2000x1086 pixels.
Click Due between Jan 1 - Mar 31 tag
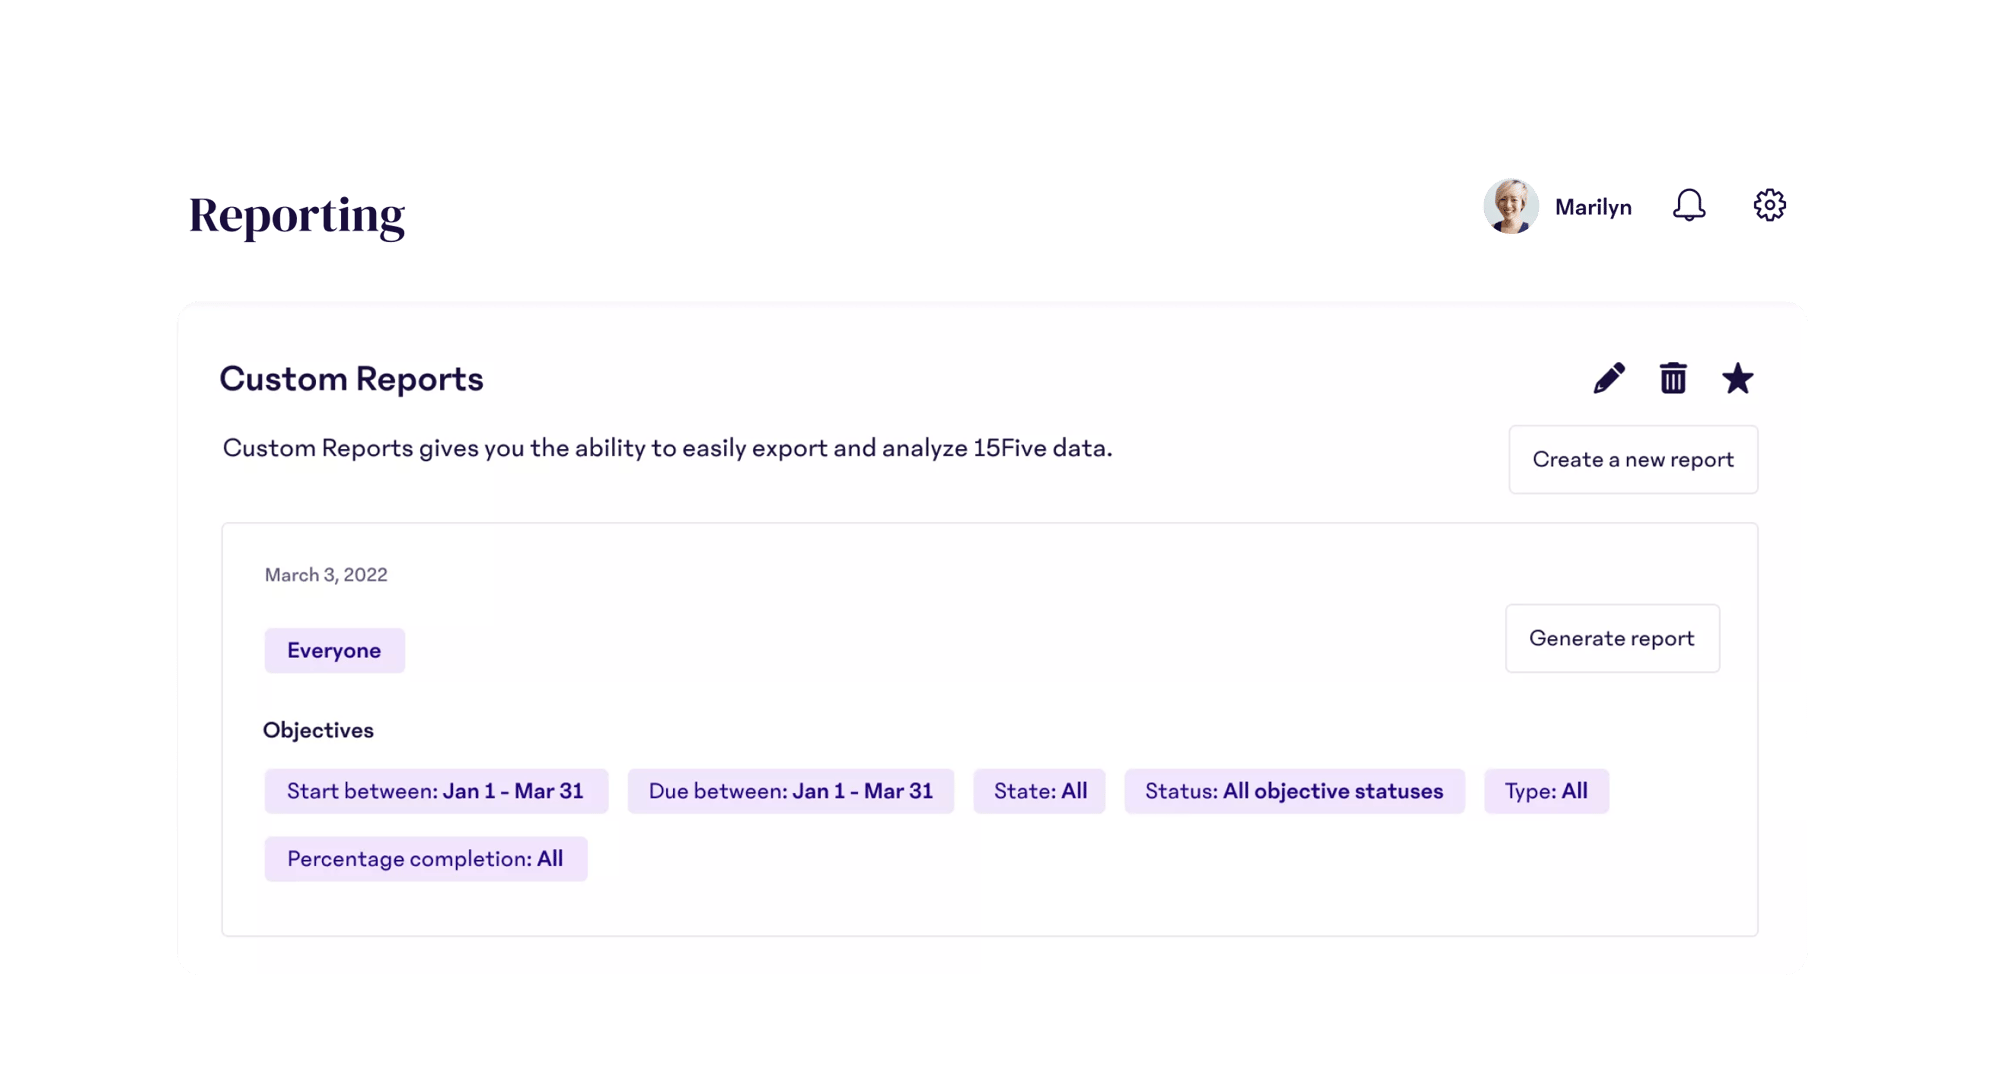point(790,791)
